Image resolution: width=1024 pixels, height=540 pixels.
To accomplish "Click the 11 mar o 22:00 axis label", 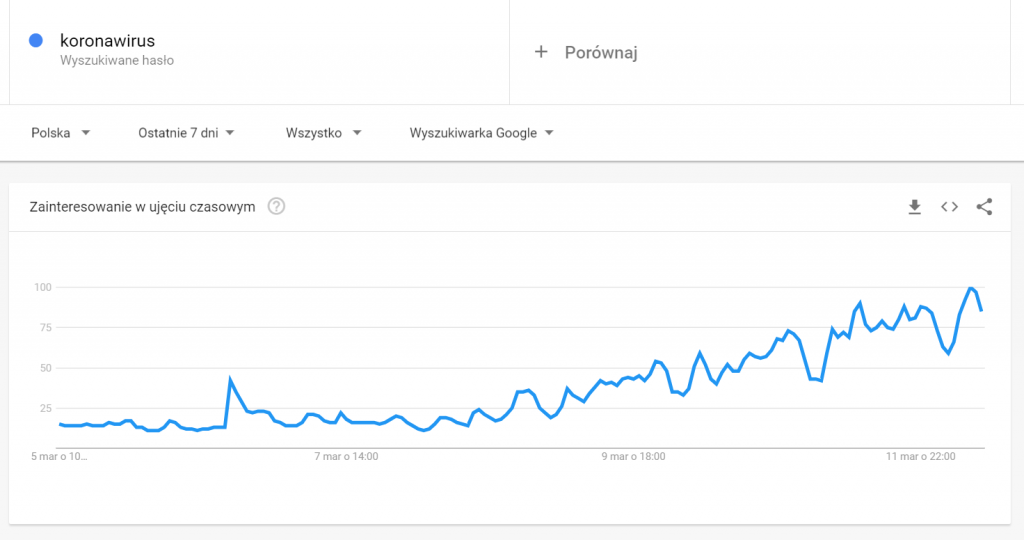I will pos(920,457).
